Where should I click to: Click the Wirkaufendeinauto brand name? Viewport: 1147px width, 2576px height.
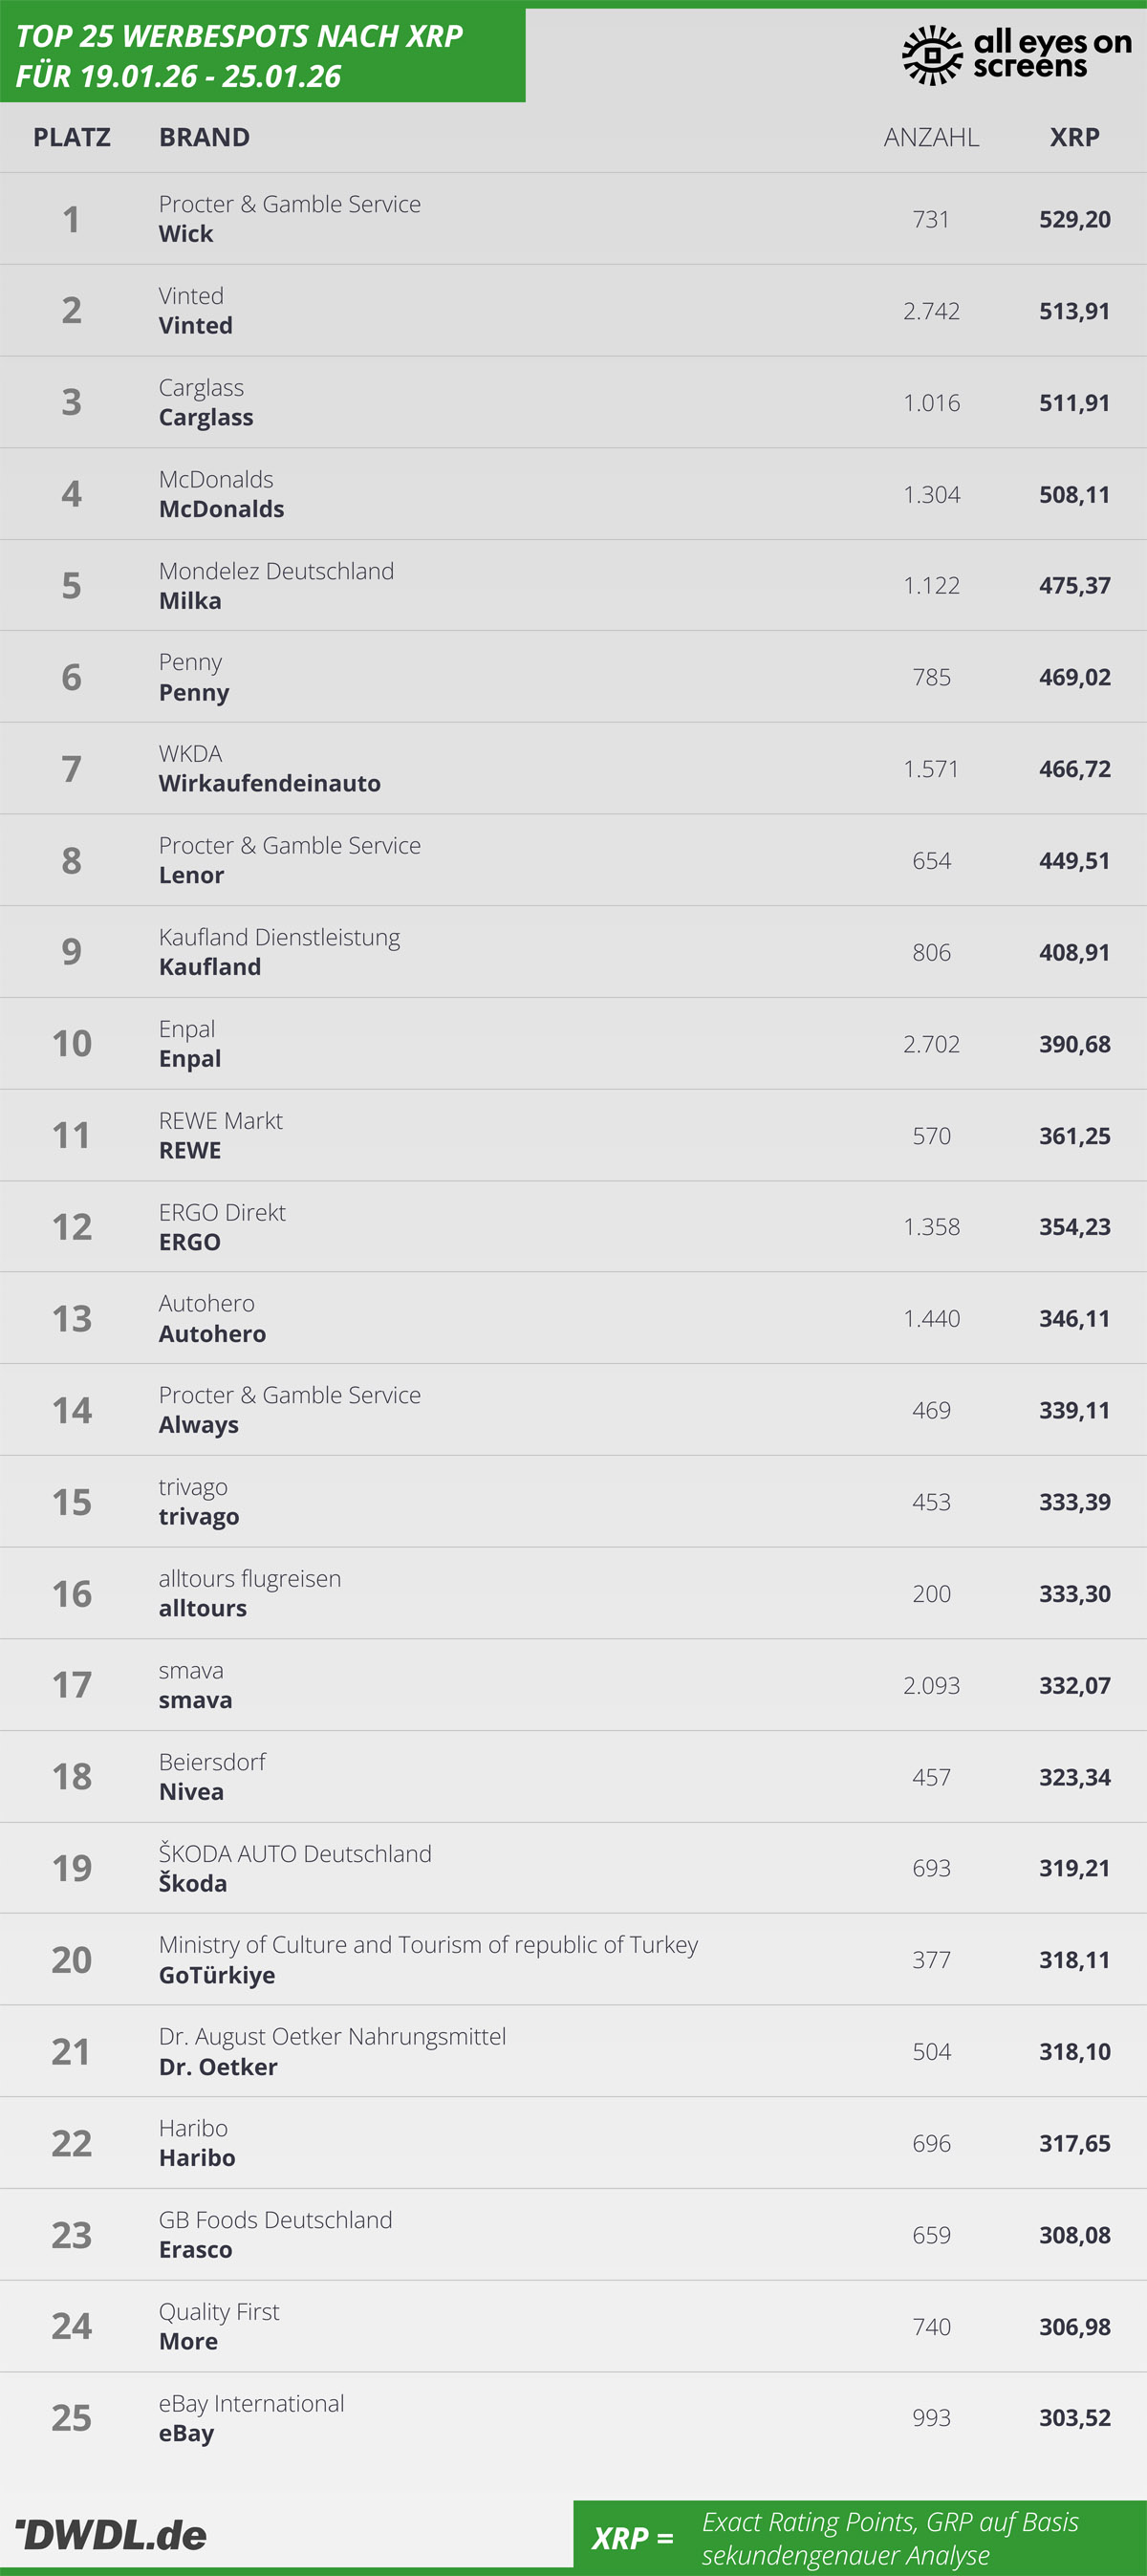[x=269, y=784]
